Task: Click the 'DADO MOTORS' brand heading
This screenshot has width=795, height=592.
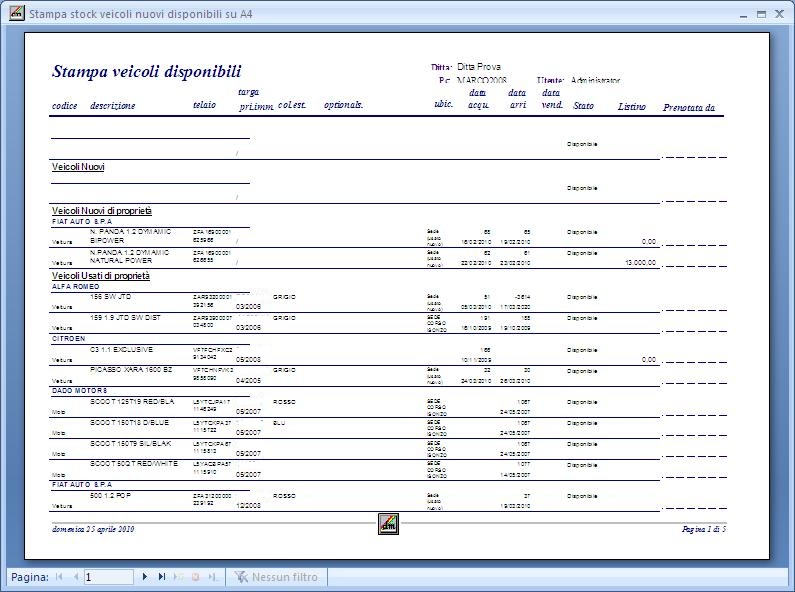Action: (80, 391)
